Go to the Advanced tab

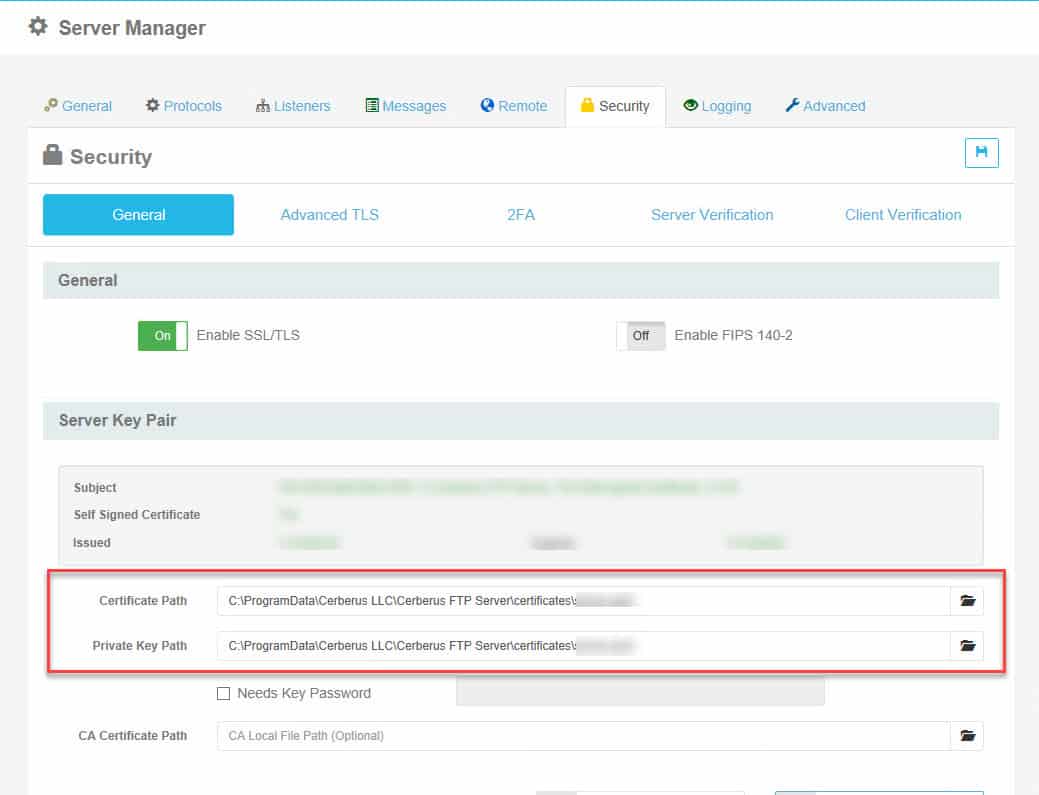(824, 106)
